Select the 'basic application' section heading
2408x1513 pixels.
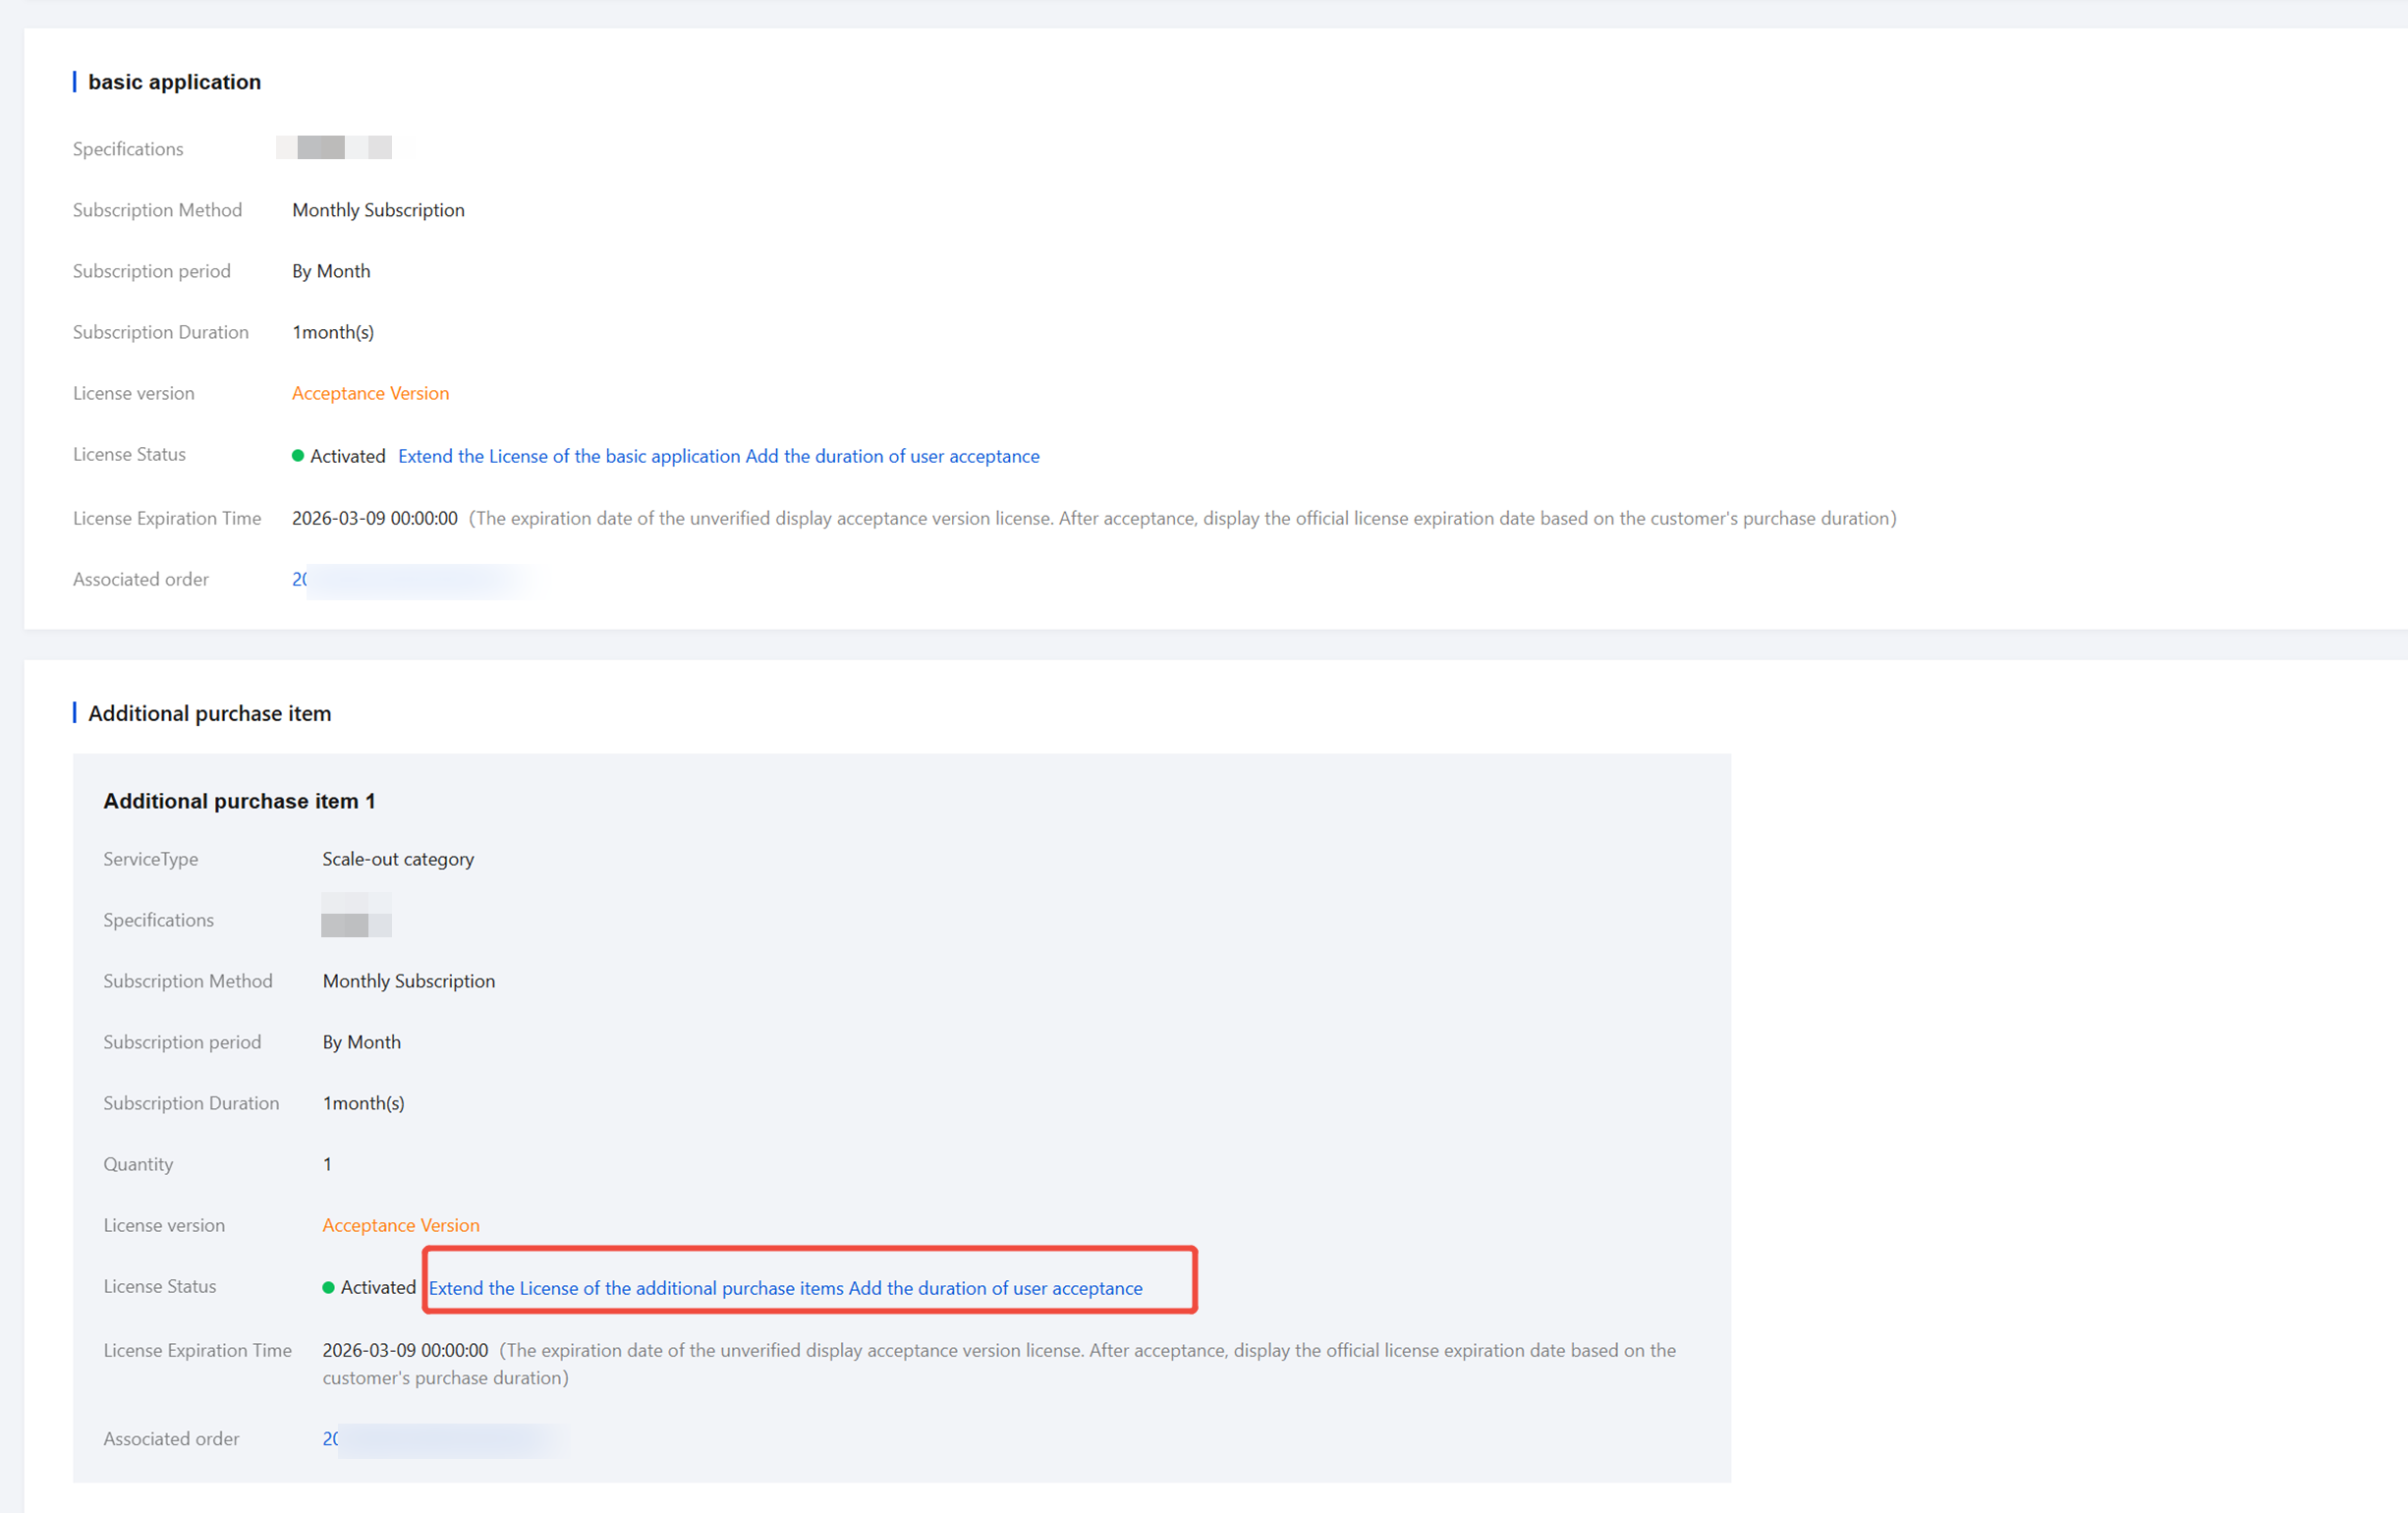174,82
